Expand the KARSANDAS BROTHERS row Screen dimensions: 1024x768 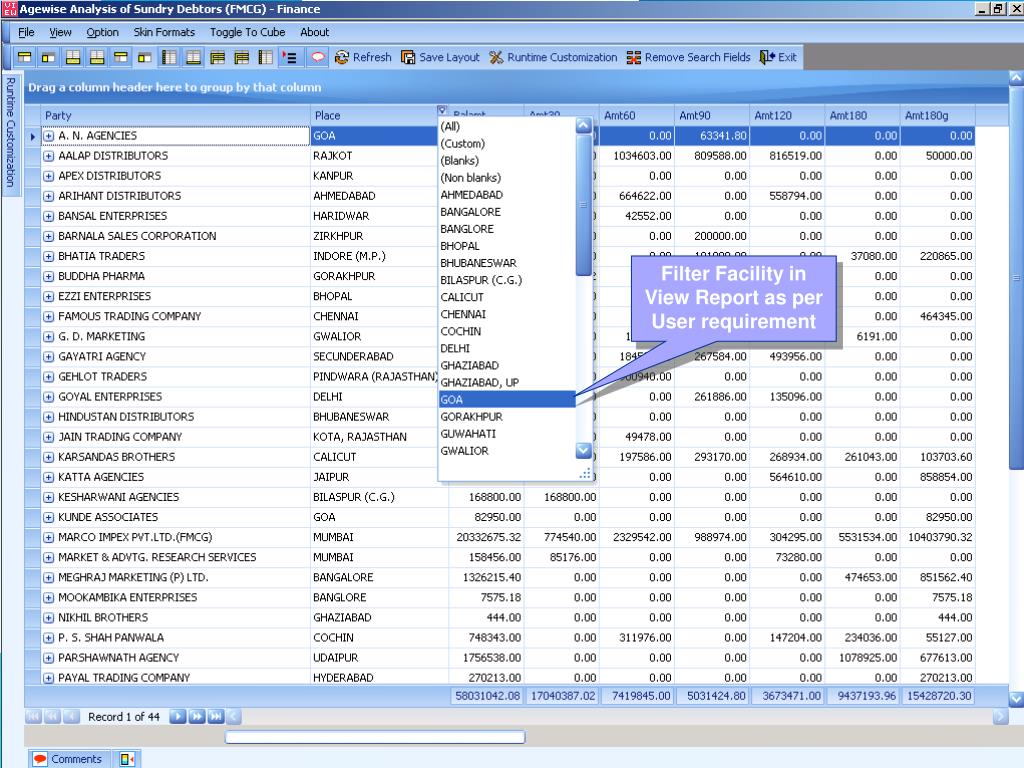coord(48,457)
